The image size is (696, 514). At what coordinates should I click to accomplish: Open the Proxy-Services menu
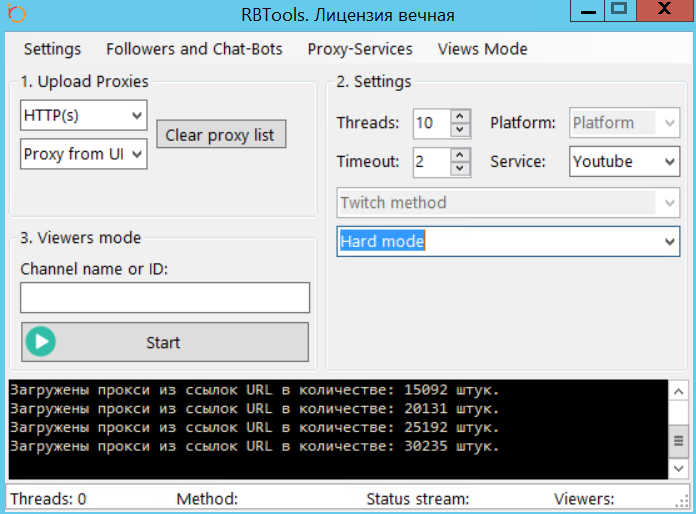[360, 49]
